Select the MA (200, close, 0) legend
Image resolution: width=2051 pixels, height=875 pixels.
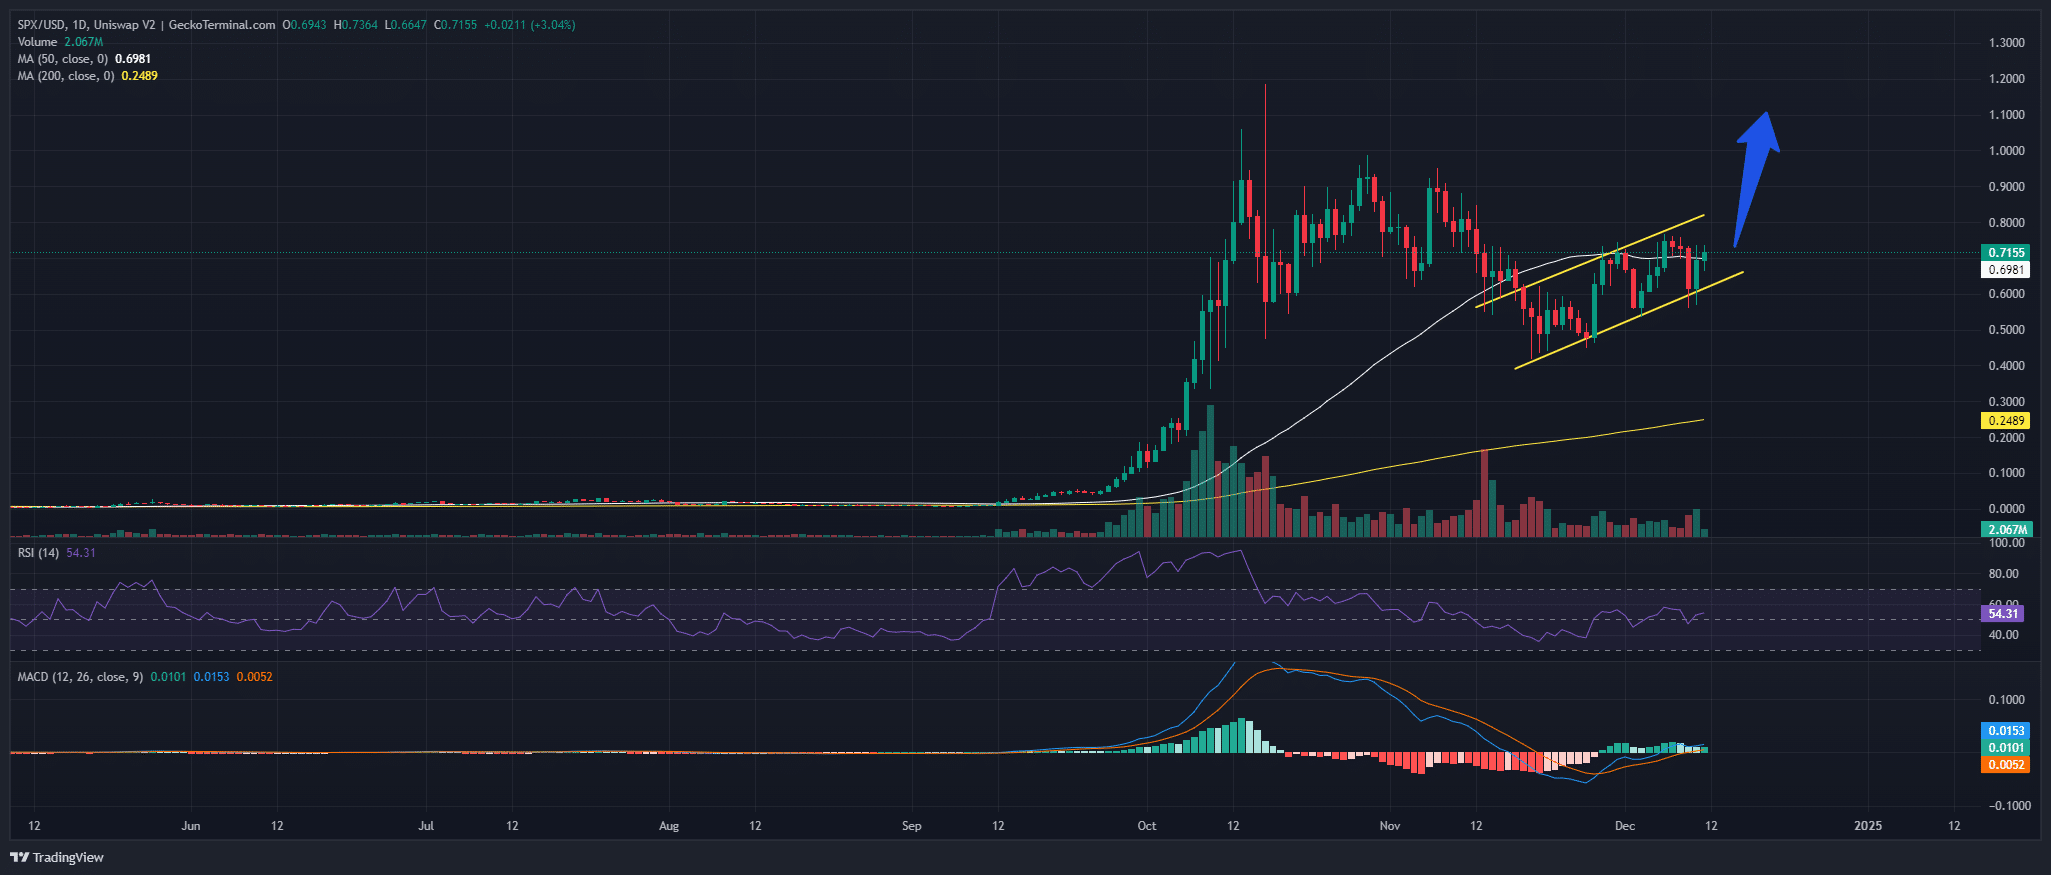pos(87,76)
